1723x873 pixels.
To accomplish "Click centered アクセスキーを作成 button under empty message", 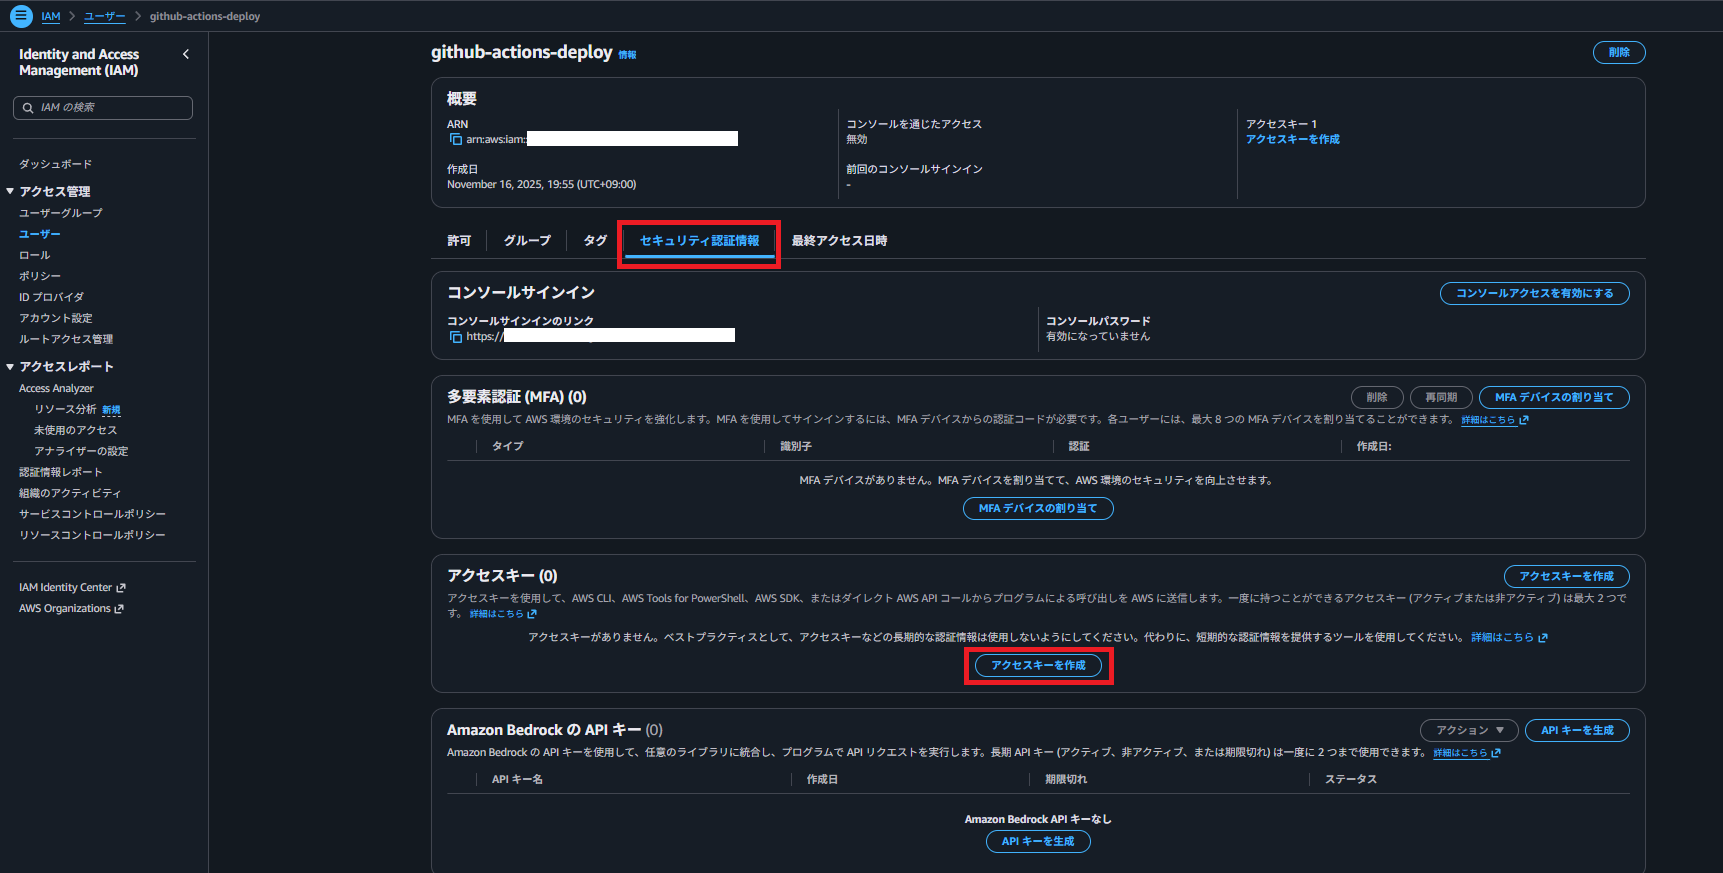I will (1038, 665).
